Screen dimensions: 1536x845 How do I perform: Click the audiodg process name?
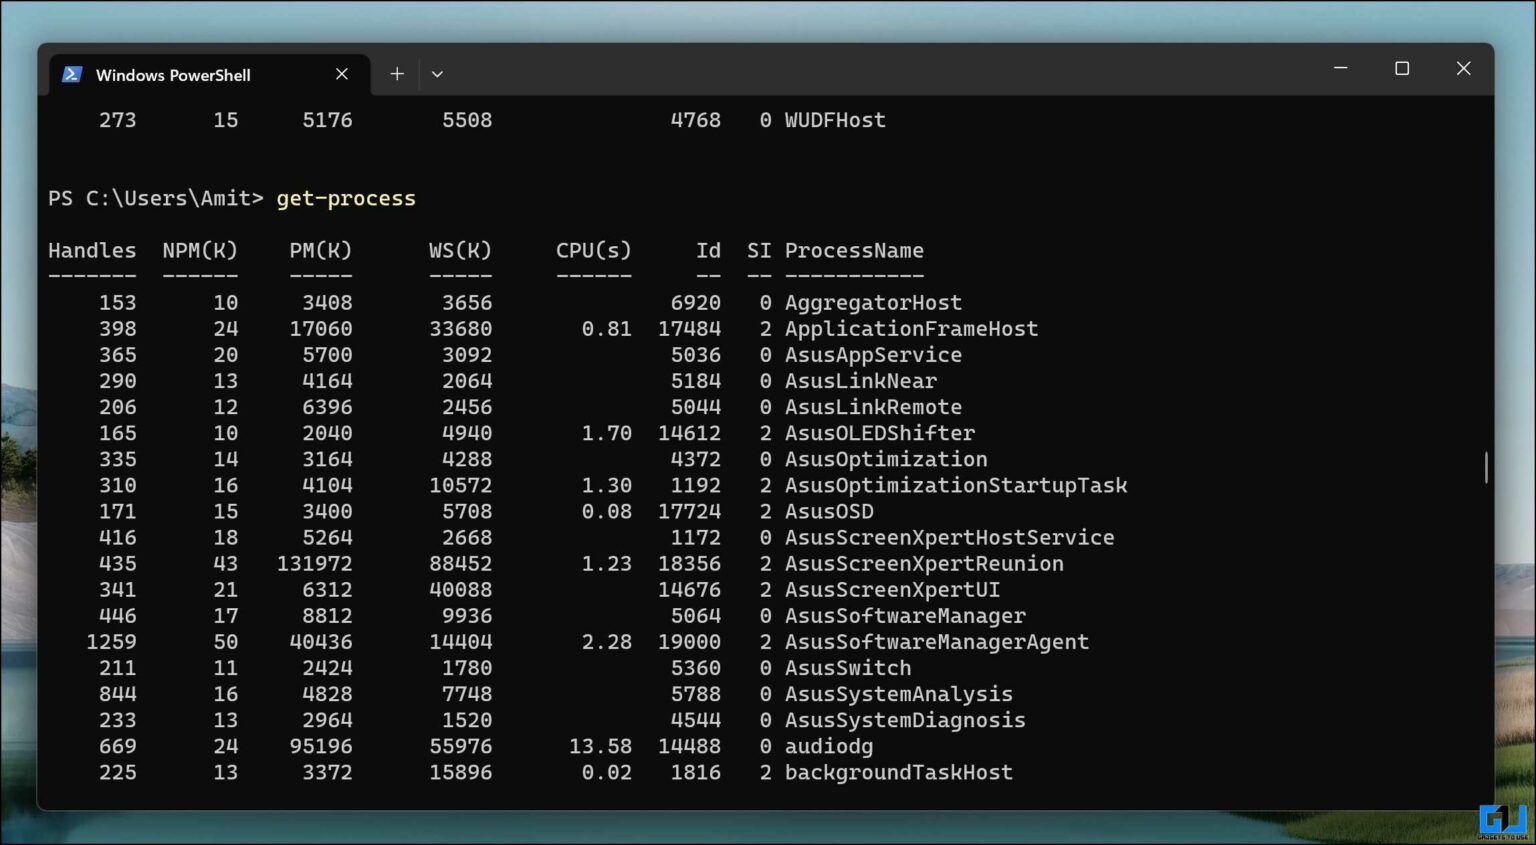[829, 746]
